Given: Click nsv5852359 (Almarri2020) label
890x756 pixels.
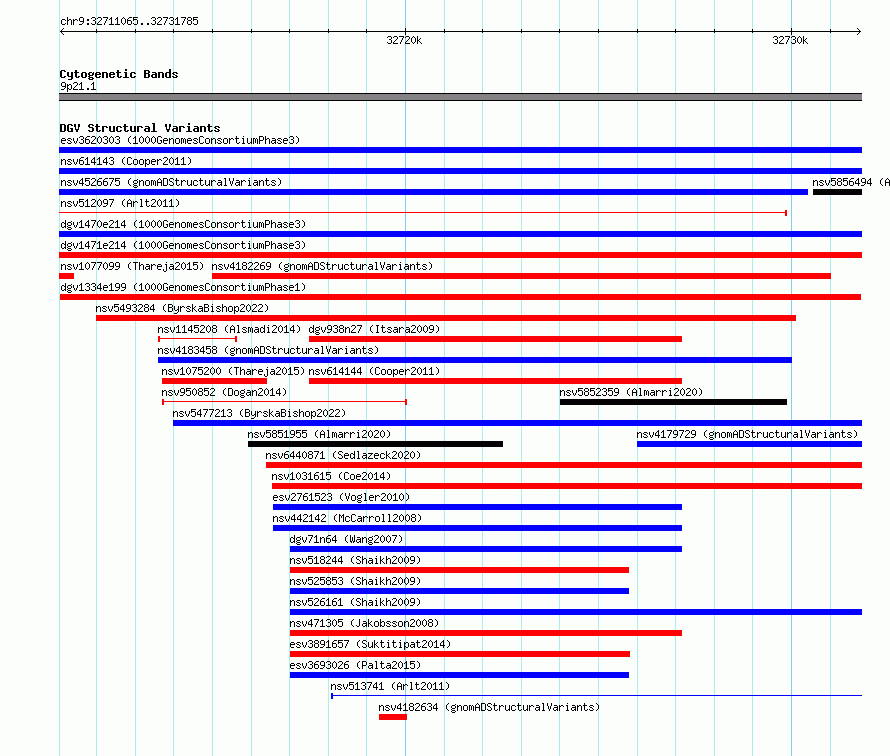Looking at the screenshot, I should [x=631, y=392].
